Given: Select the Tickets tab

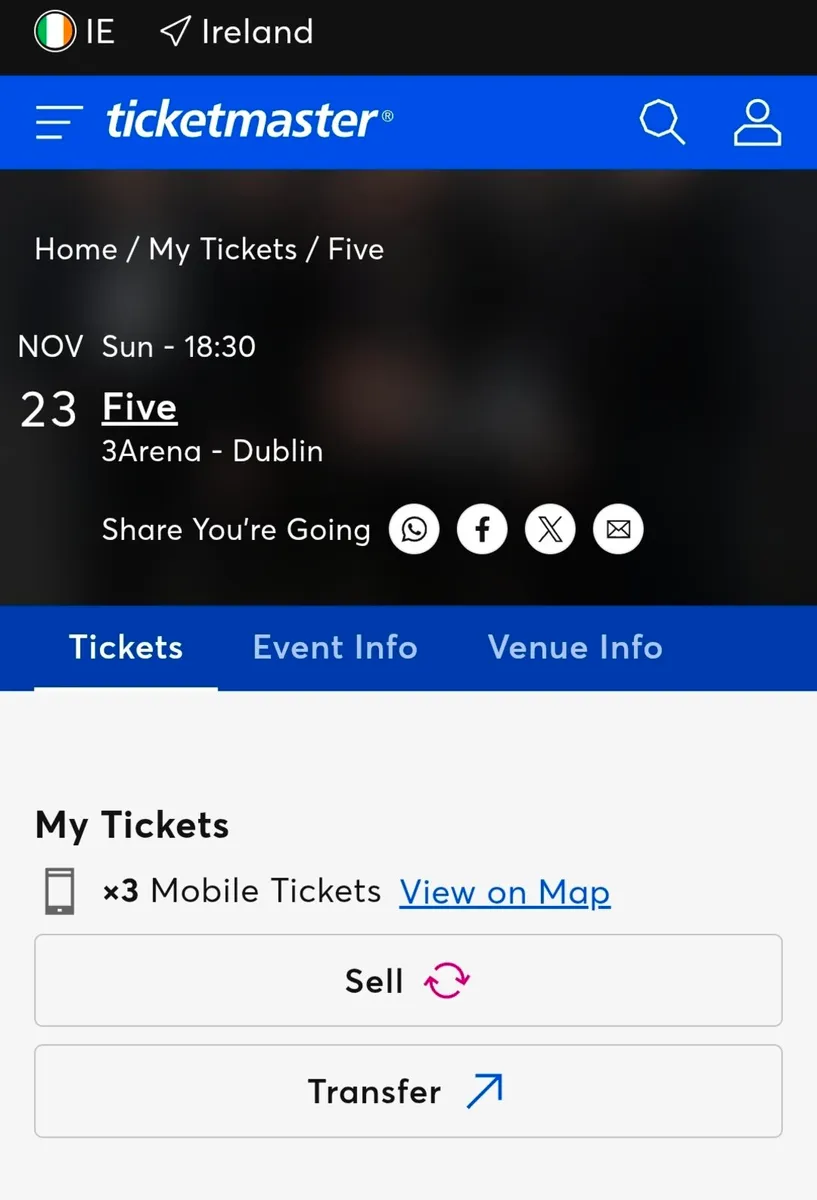Looking at the screenshot, I should point(126,647).
